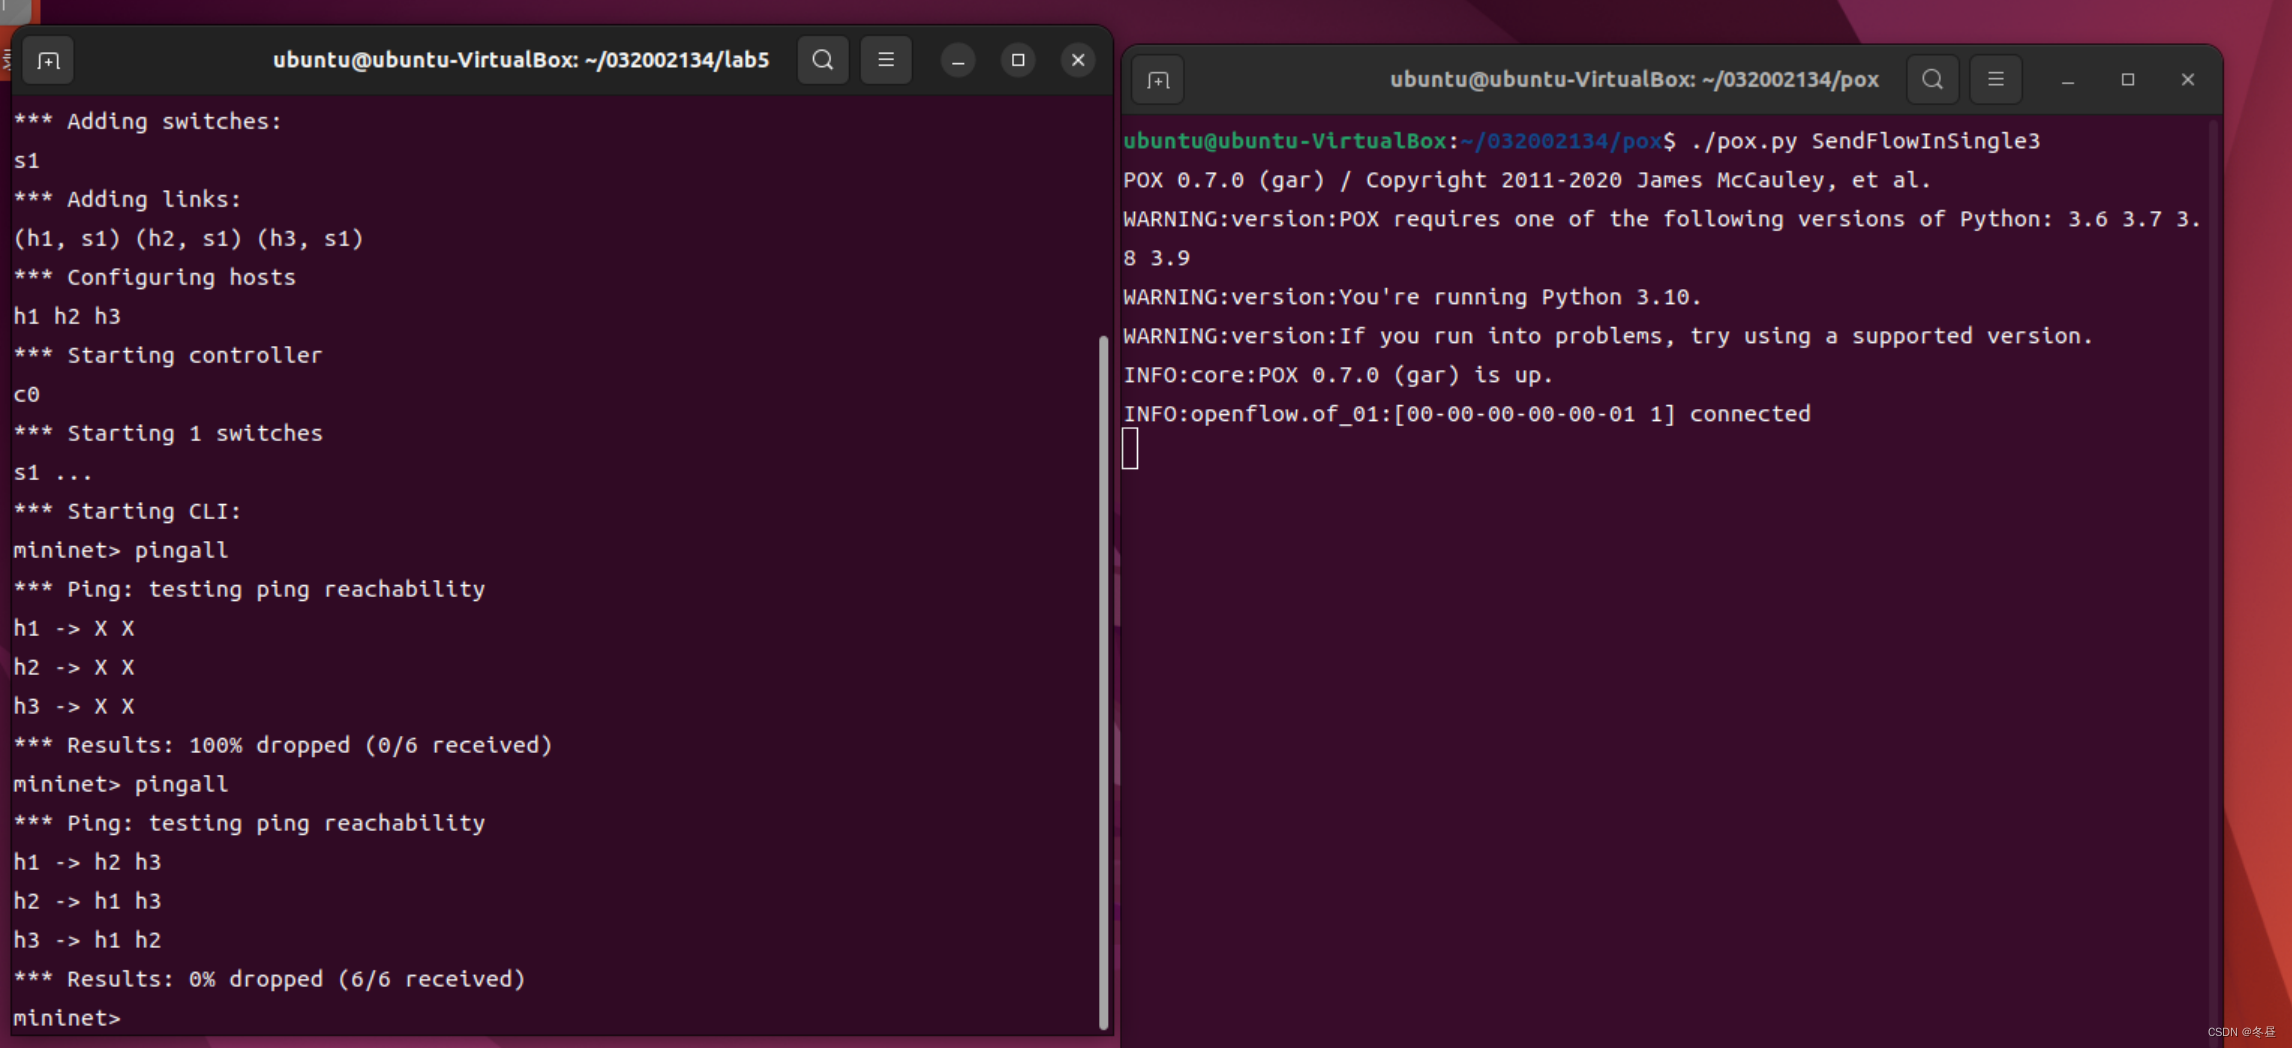Click the 'h1 -> h2 h3' ping result line
The image size is (2292, 1048).
point(87,862)
